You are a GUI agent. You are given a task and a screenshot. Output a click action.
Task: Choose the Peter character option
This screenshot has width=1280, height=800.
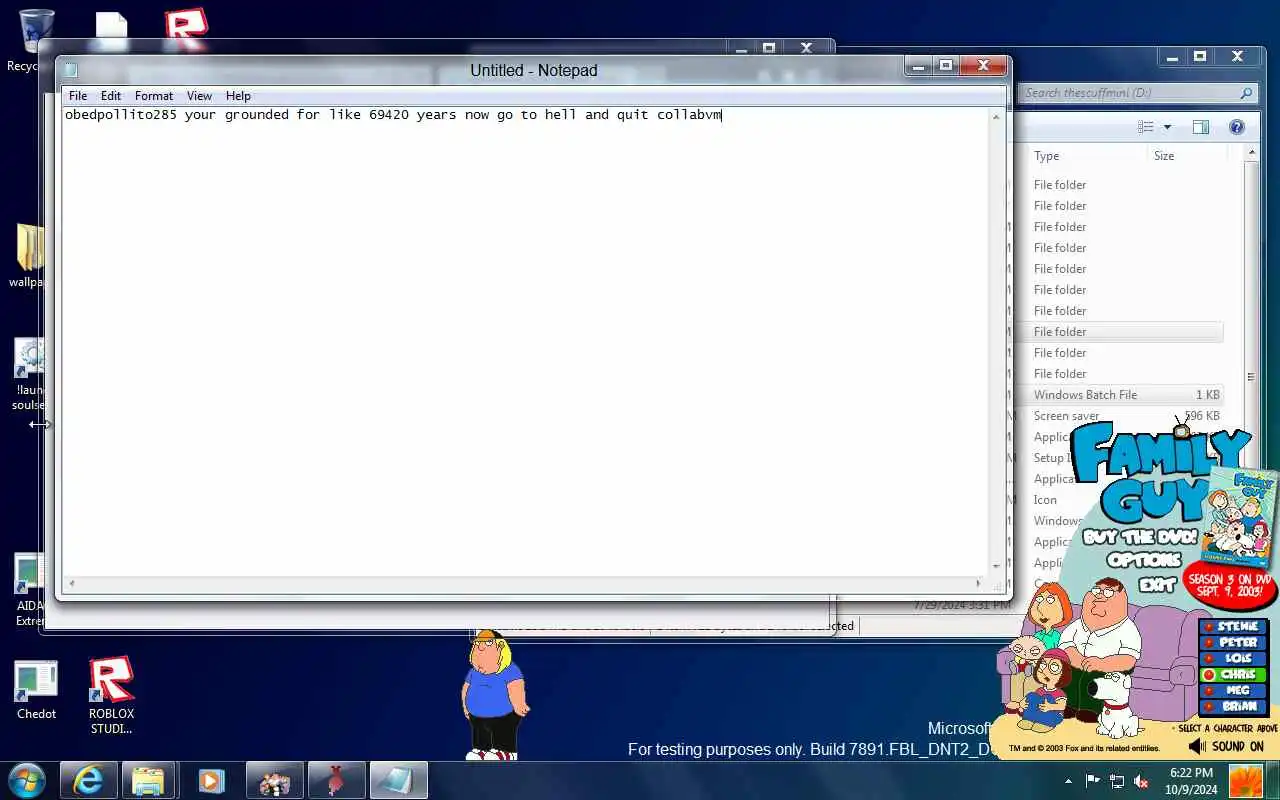tap(1231, 642)
